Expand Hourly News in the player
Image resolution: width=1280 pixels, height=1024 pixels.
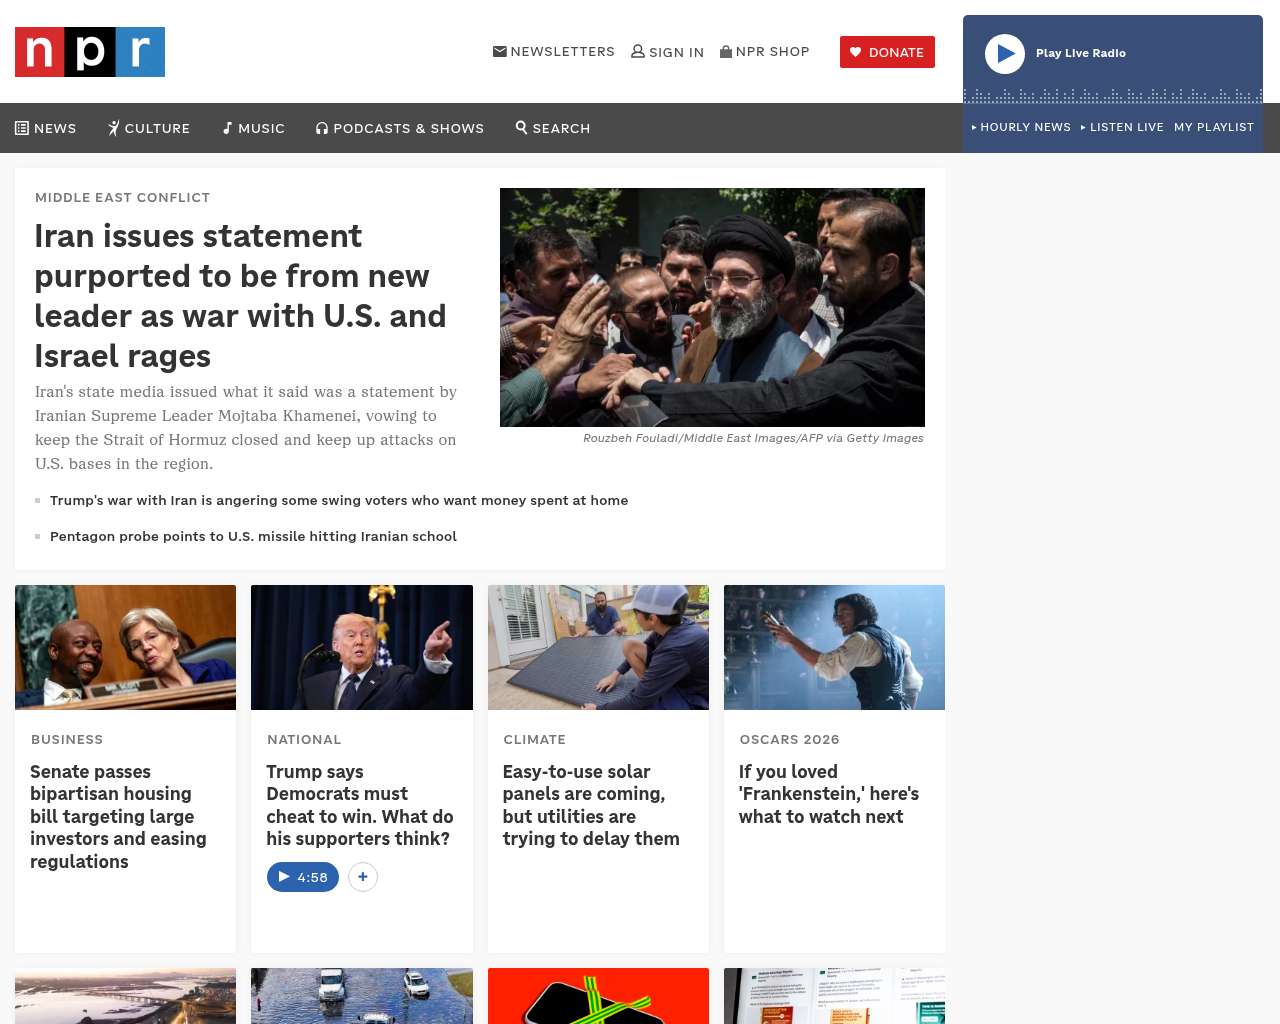click(1021, 127)
